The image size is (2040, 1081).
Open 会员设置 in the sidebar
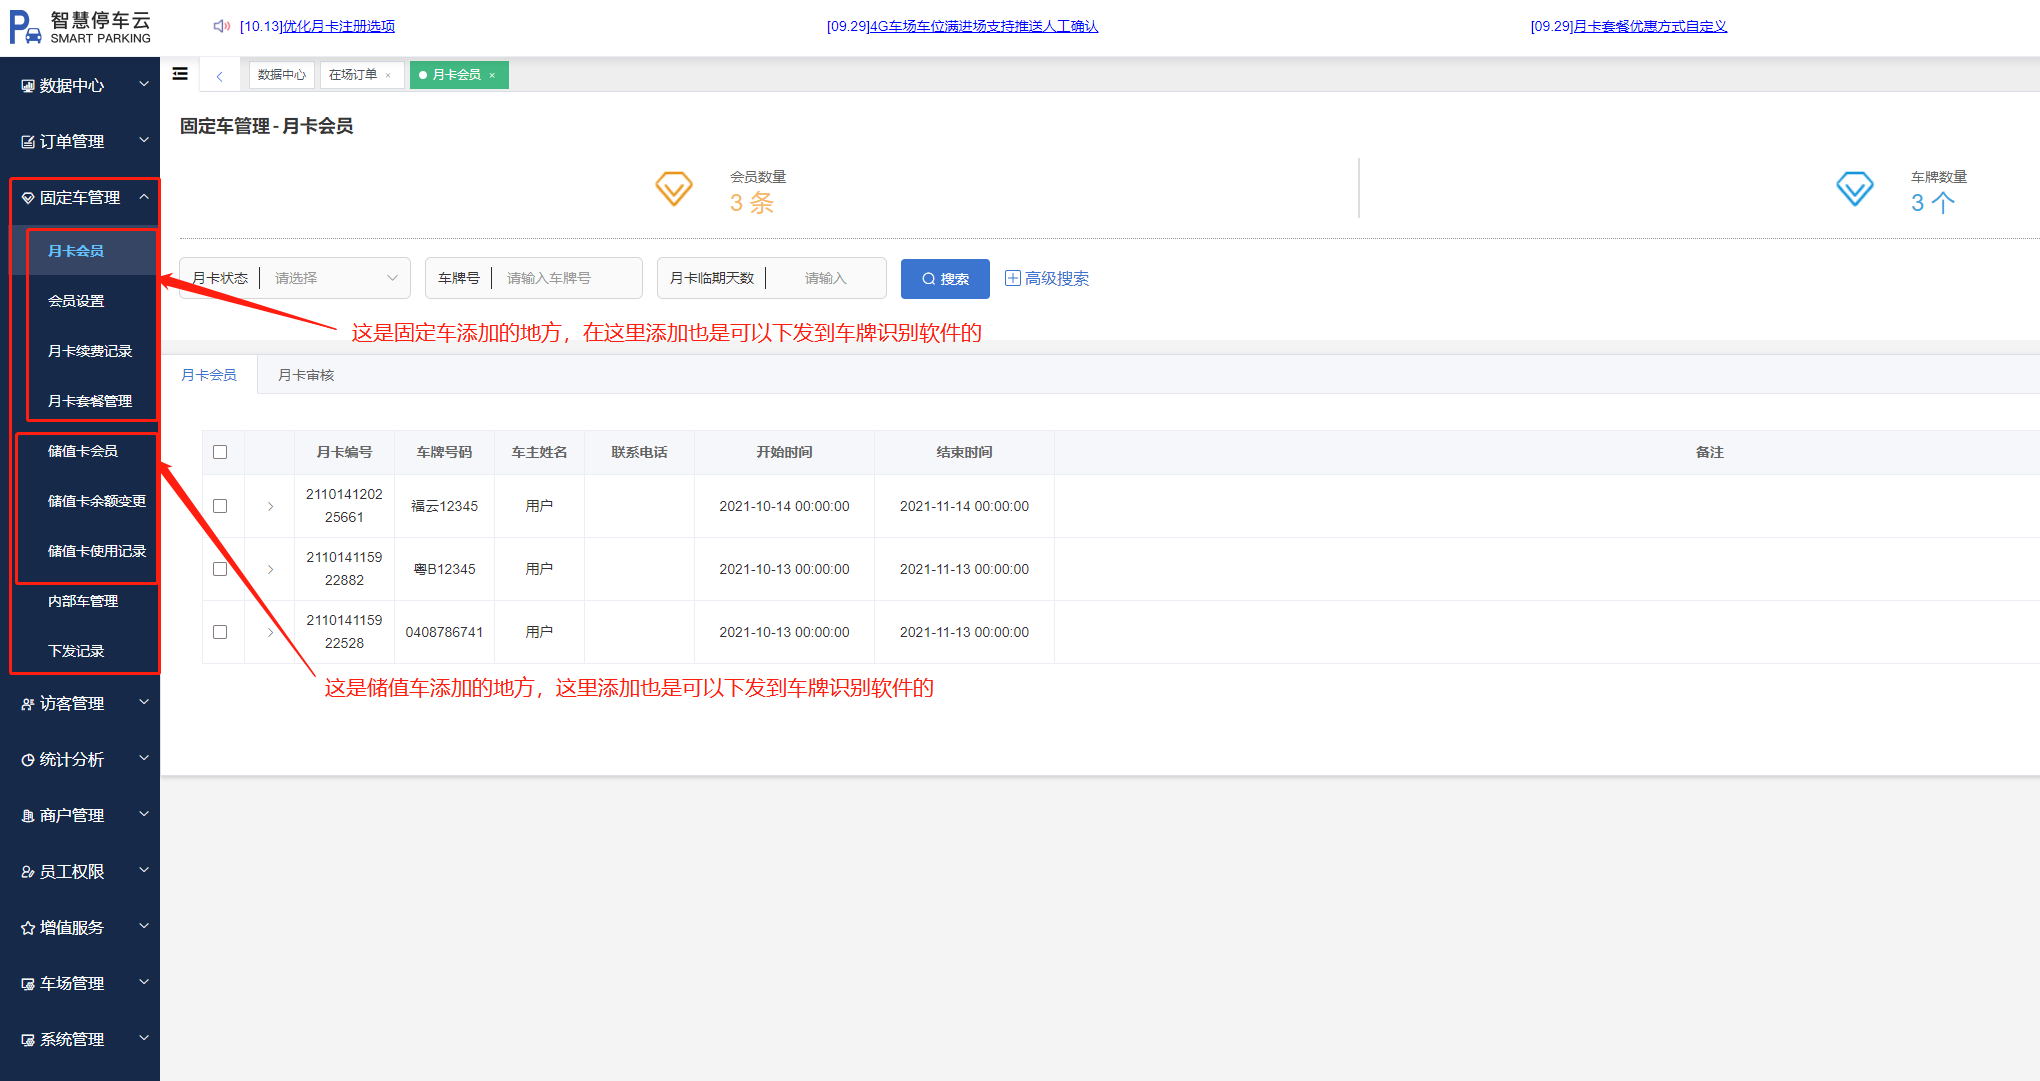[76, 301]
